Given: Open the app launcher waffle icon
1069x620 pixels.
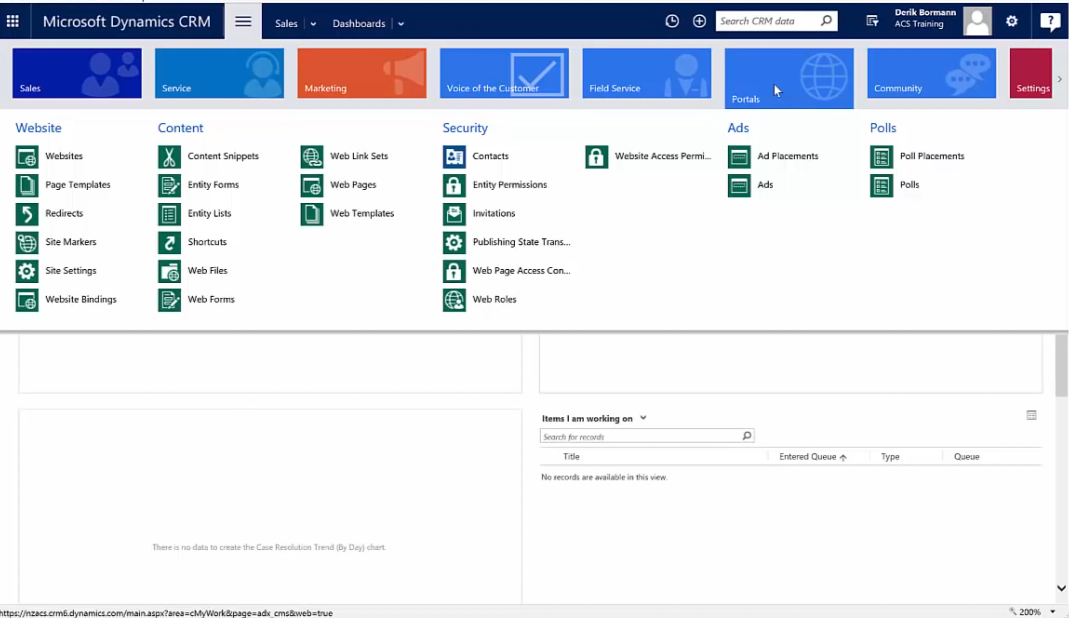Looking at the screenshot, I should pyautogui.click(x=13, y=21).
